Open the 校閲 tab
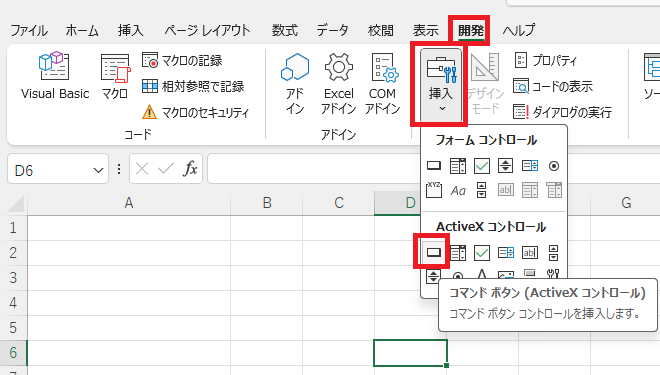Viewport: 660px width, 375px height. point(381,30)
